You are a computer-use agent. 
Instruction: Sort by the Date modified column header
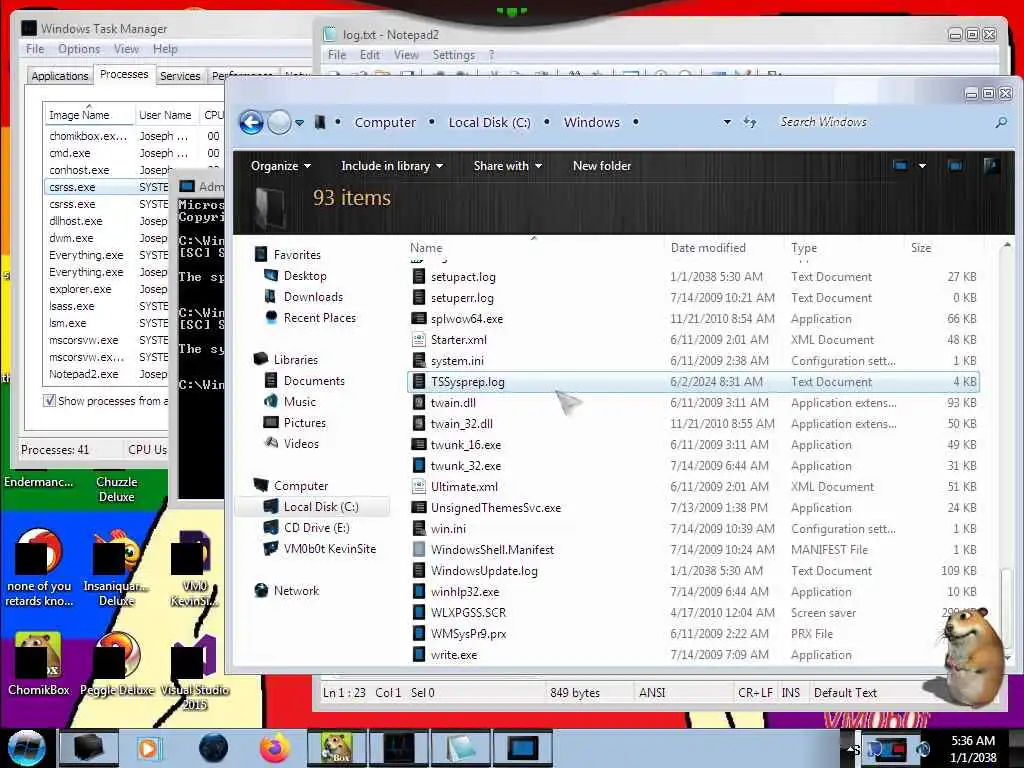[x=708, y=248]
